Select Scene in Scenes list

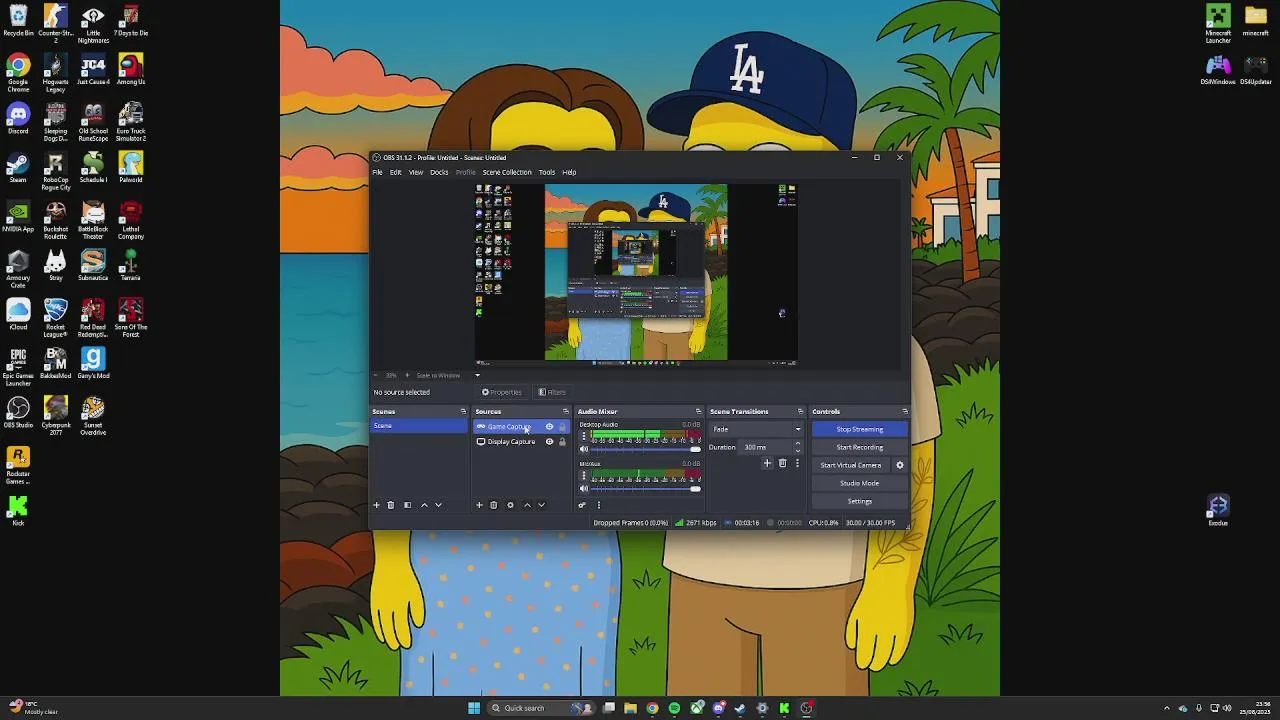point(419,426)
